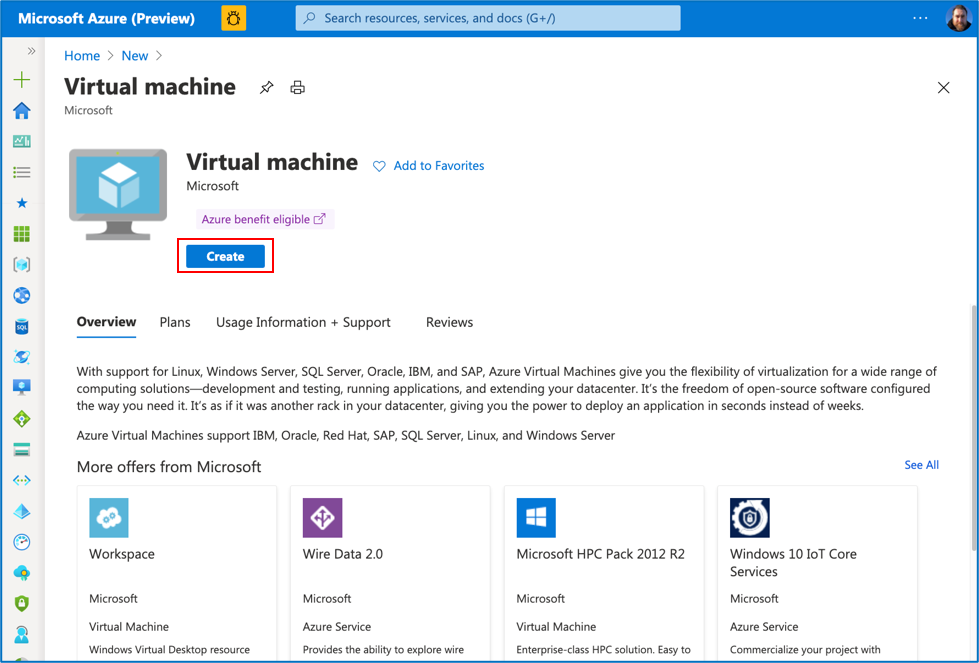Open the Virtual machines monitor sidebar icon
Screen dimensions: 979x663
(22, 388)
